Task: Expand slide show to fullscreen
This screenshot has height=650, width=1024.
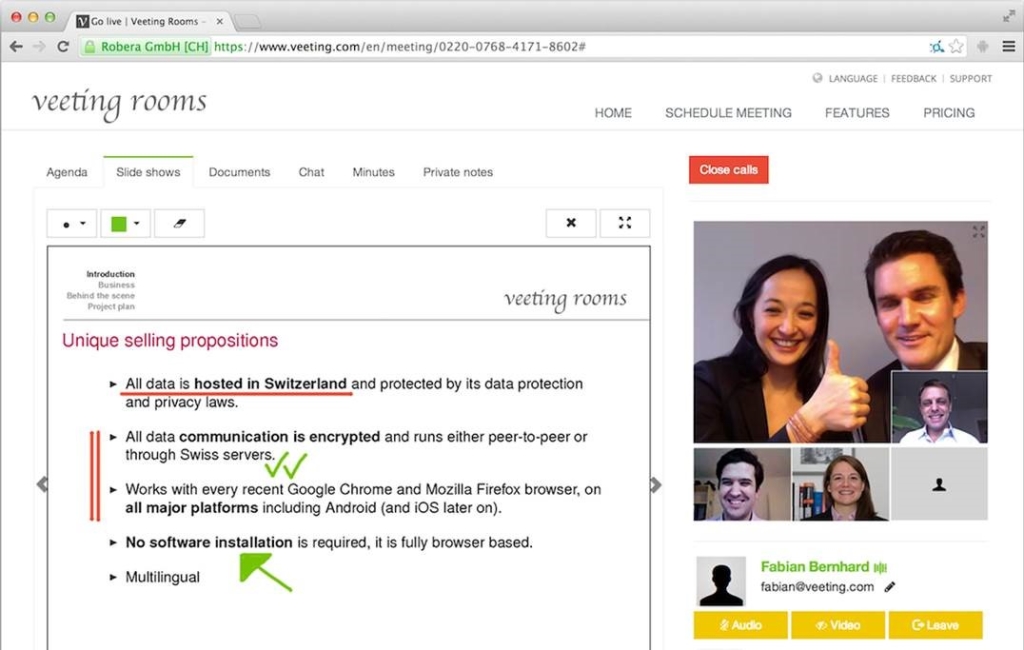Action: (x=624, y=223)
